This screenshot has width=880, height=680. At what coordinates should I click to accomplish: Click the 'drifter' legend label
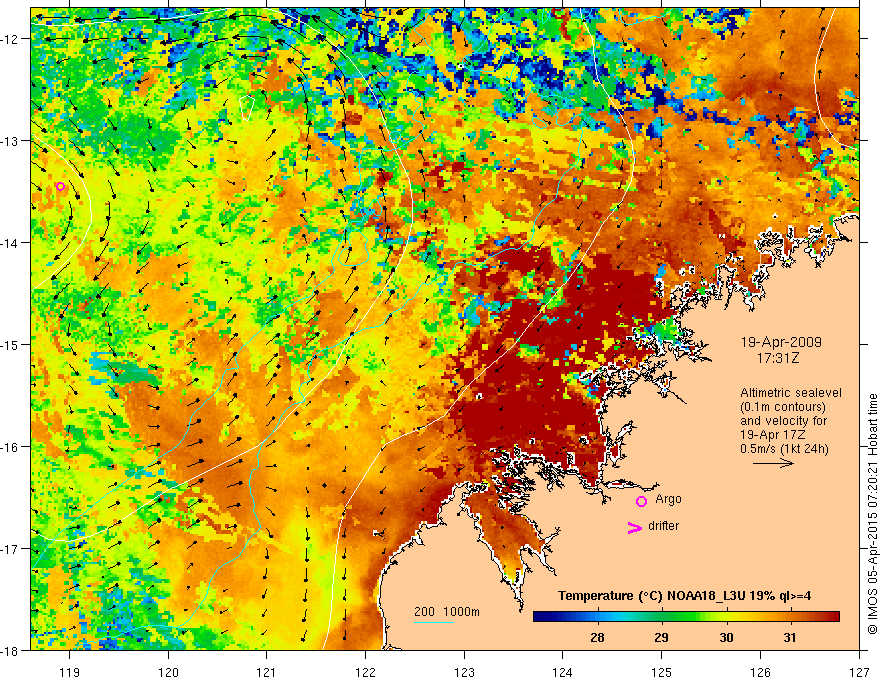[x=663, y=526]
